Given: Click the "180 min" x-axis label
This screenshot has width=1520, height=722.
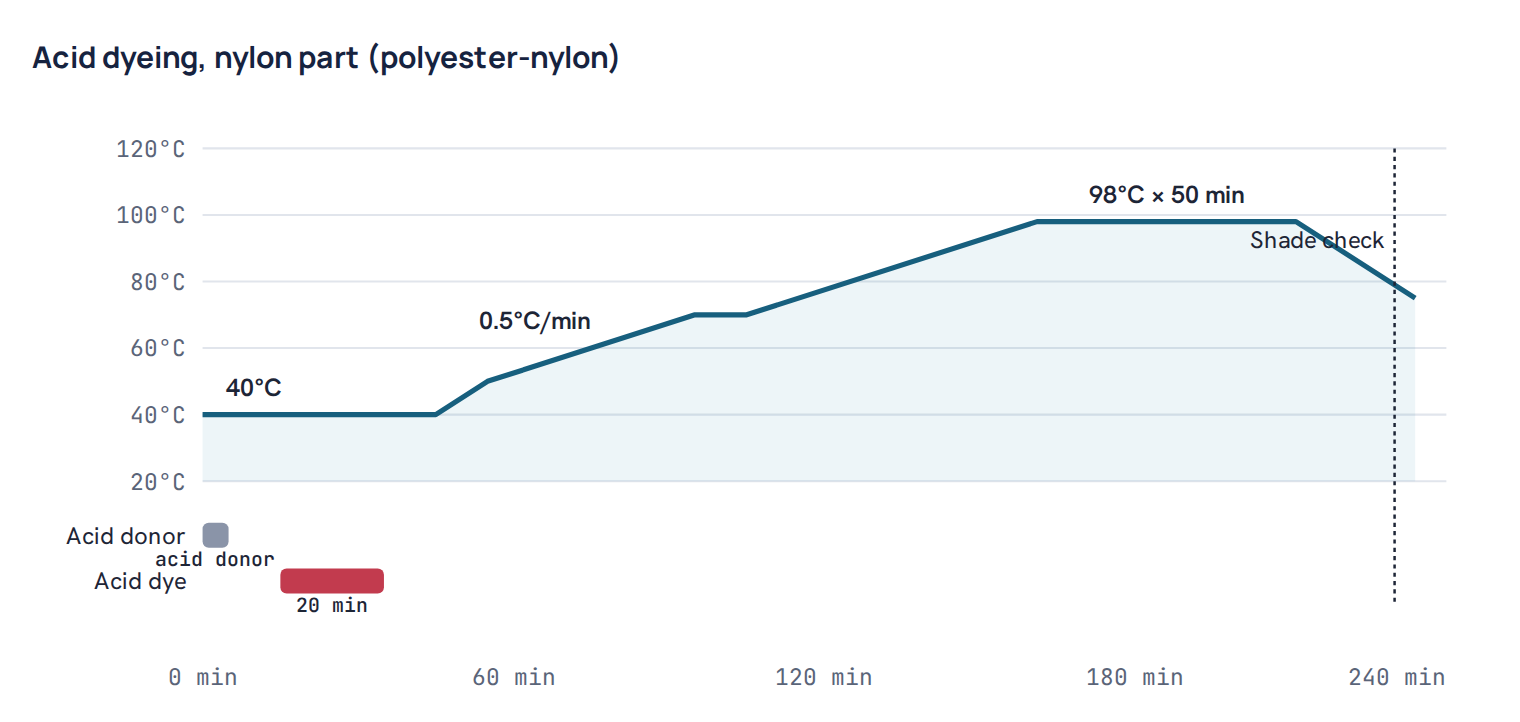Looking at the screenshot, I should click(1135, 677).
